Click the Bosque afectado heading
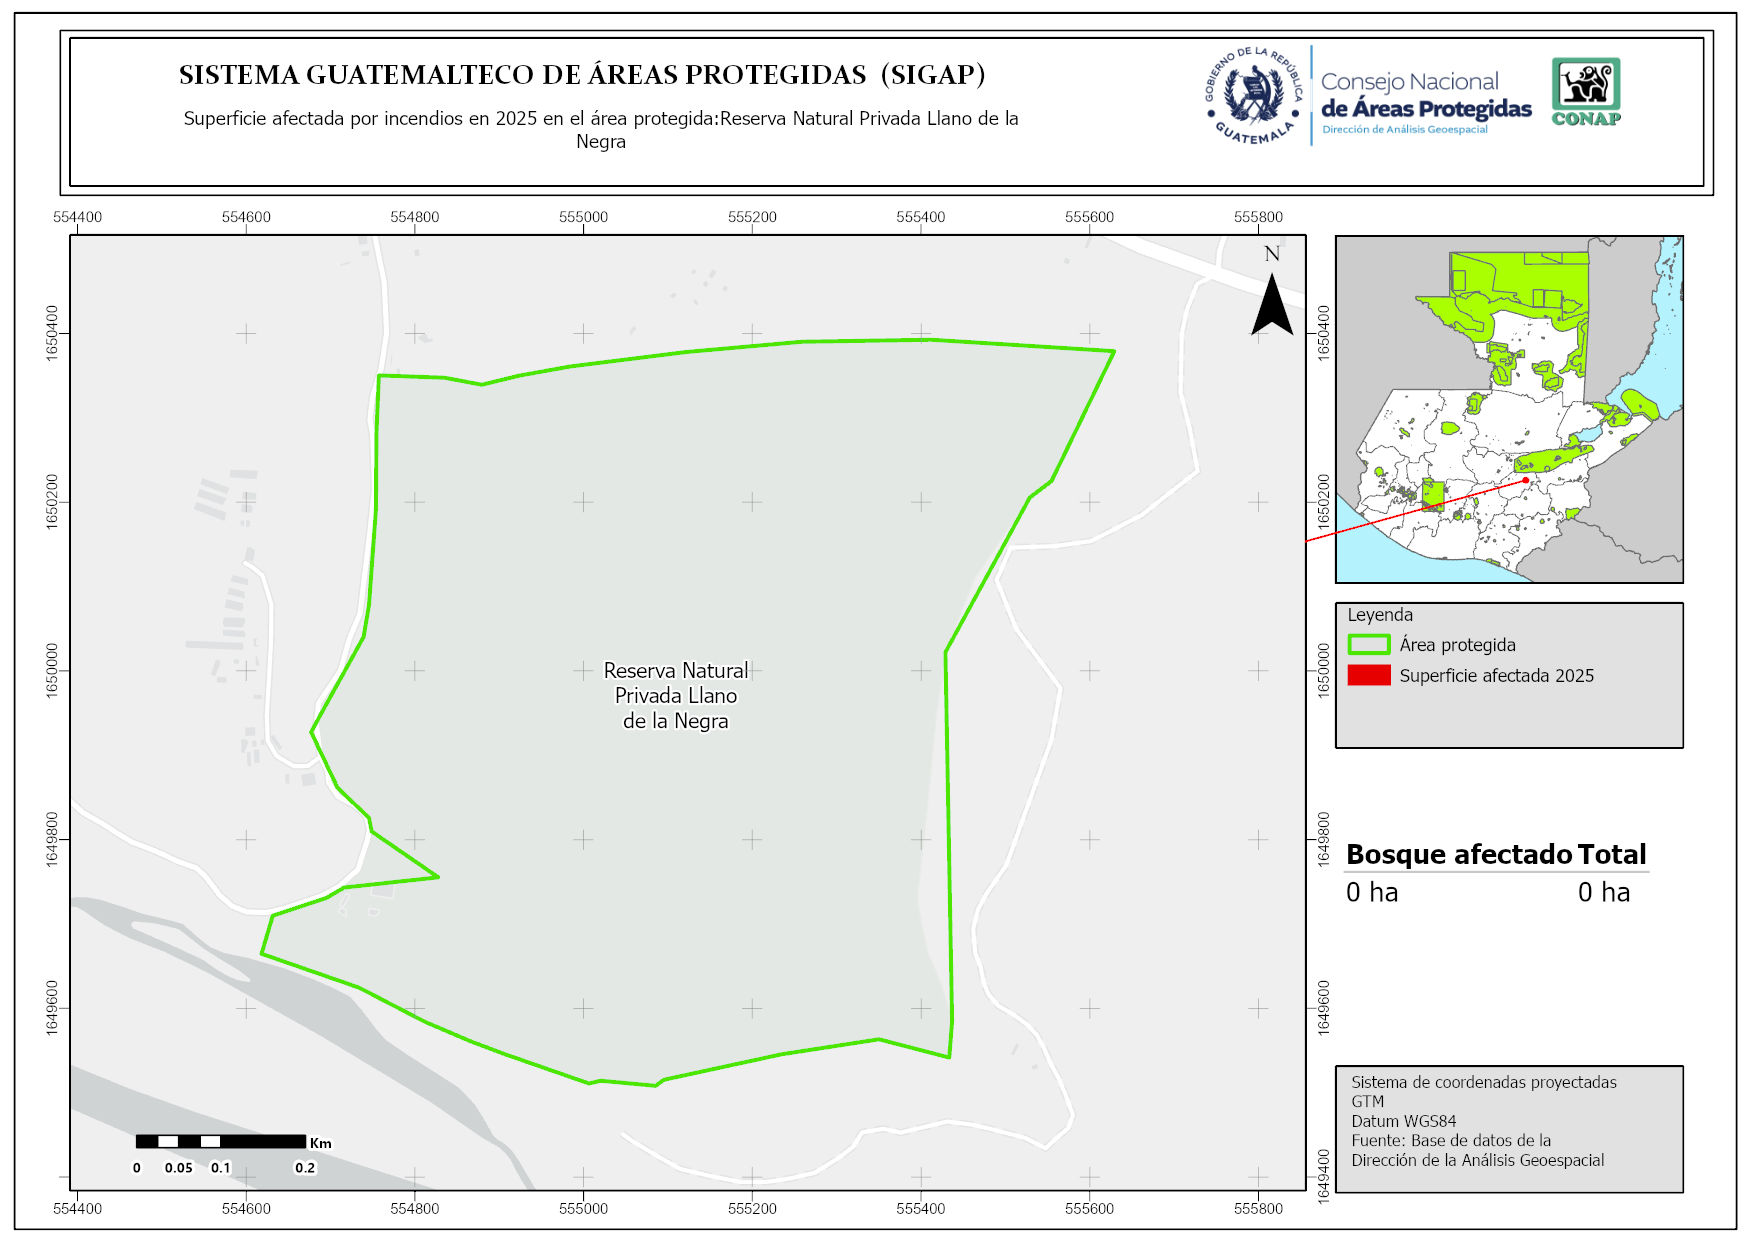The height and width of the screenshot is (1240, 1754). (1459, 854)
